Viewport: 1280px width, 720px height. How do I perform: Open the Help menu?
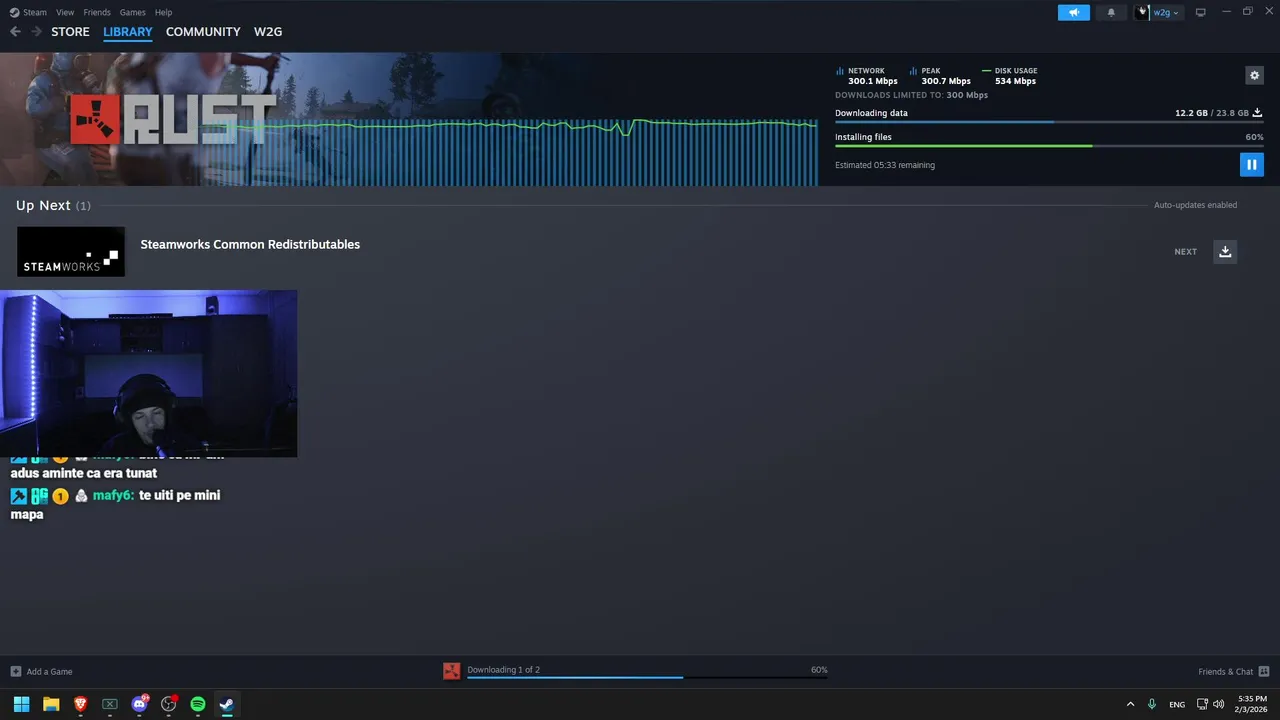coord(163,12)
